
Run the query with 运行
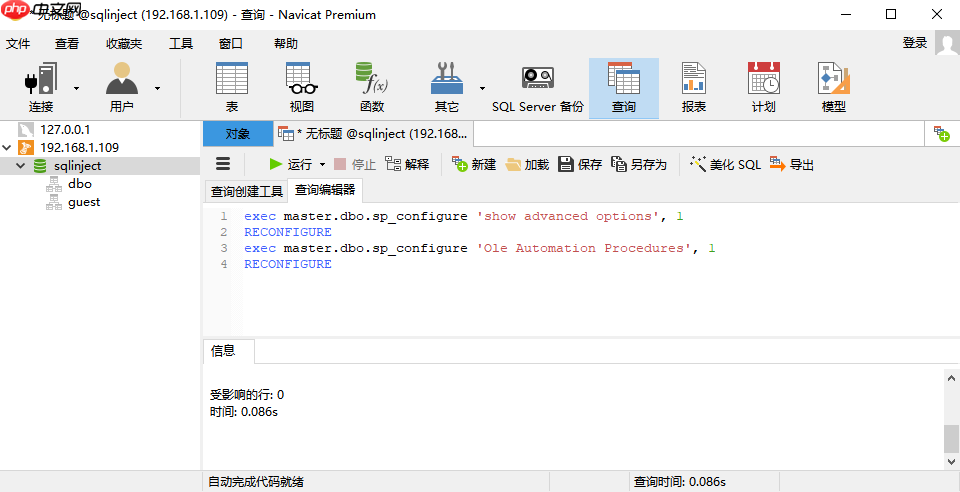pos(291,164)
